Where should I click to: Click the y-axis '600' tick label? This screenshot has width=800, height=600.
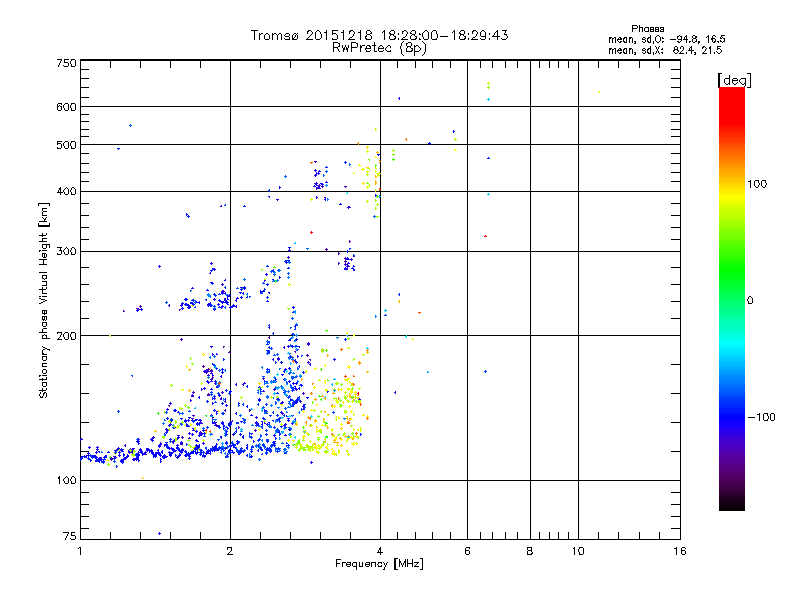tap(66, 107)
